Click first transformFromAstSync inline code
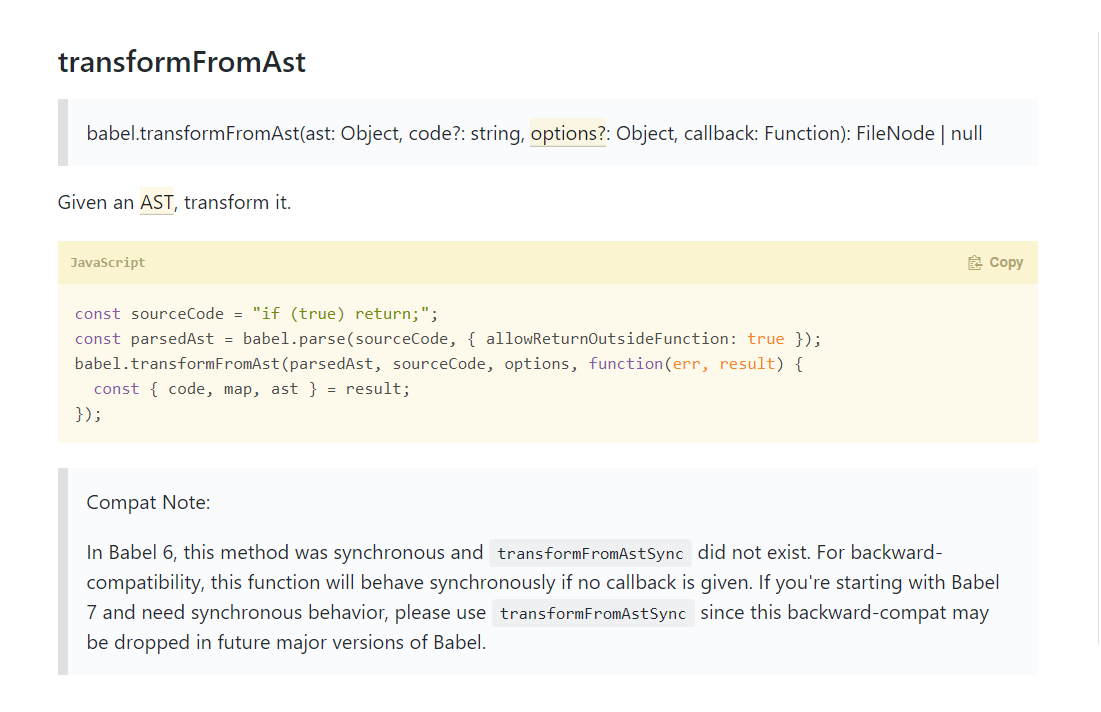Viewport: 1101px width, 712px height. [590, 553]
